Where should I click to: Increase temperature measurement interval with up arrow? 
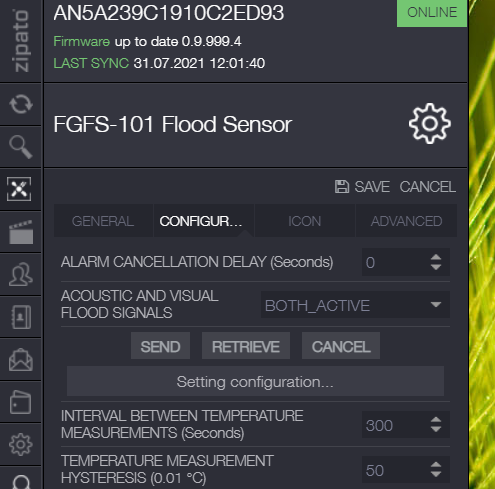click(436, 420)
